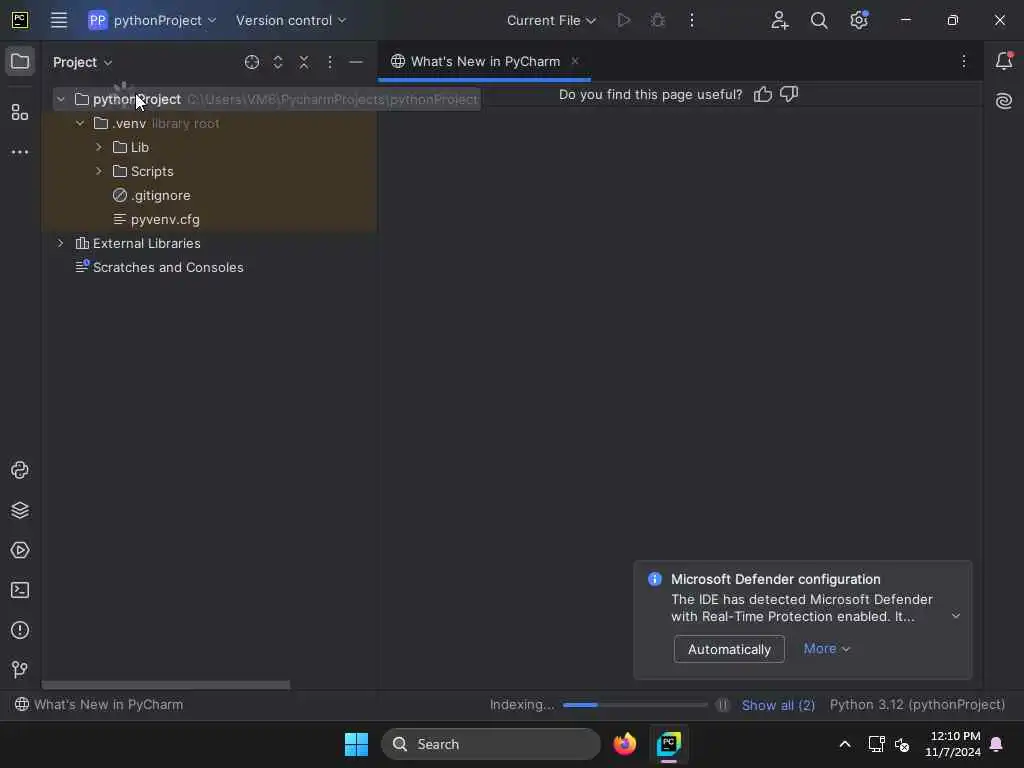Click PyCharm taskbar icon
Viewport: 1024px width, 768px height.
click(x=669, y=744)
